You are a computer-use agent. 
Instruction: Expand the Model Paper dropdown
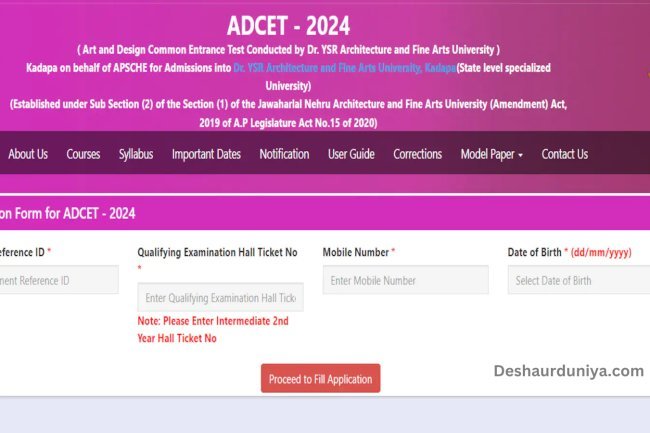[492, 154]
